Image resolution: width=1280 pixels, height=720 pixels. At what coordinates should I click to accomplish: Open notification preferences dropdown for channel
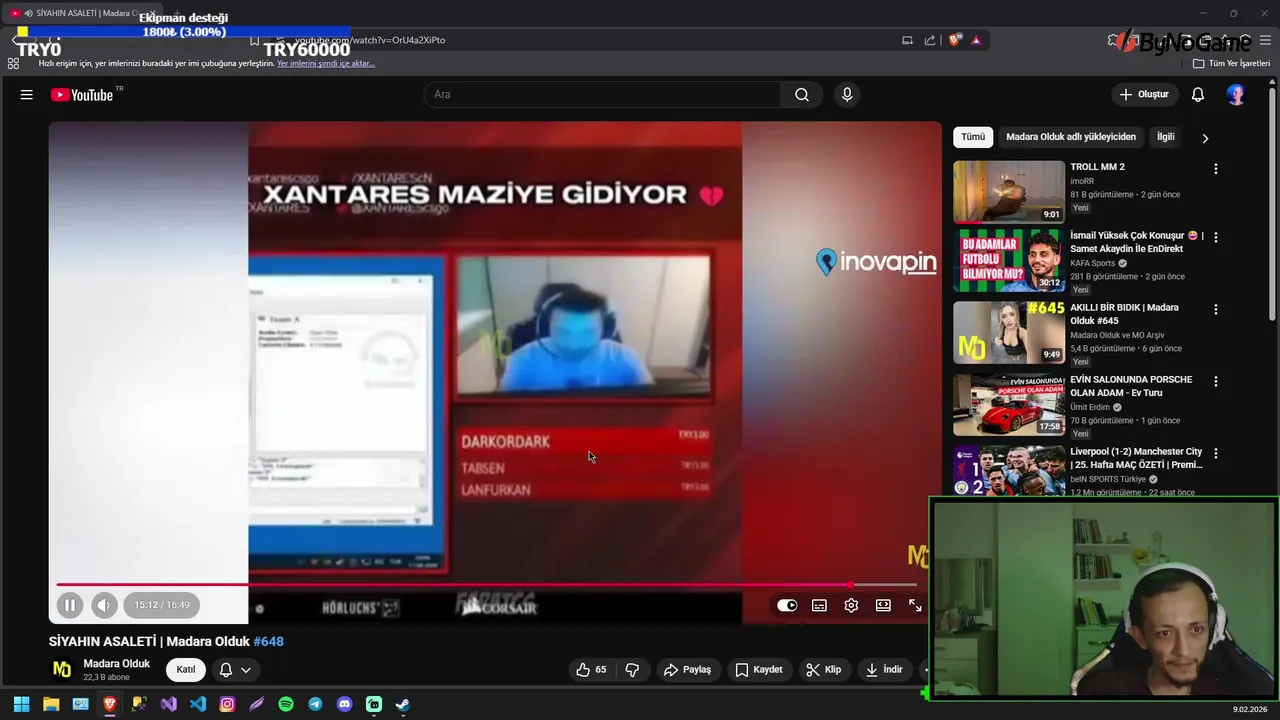[x=234, y=670]
